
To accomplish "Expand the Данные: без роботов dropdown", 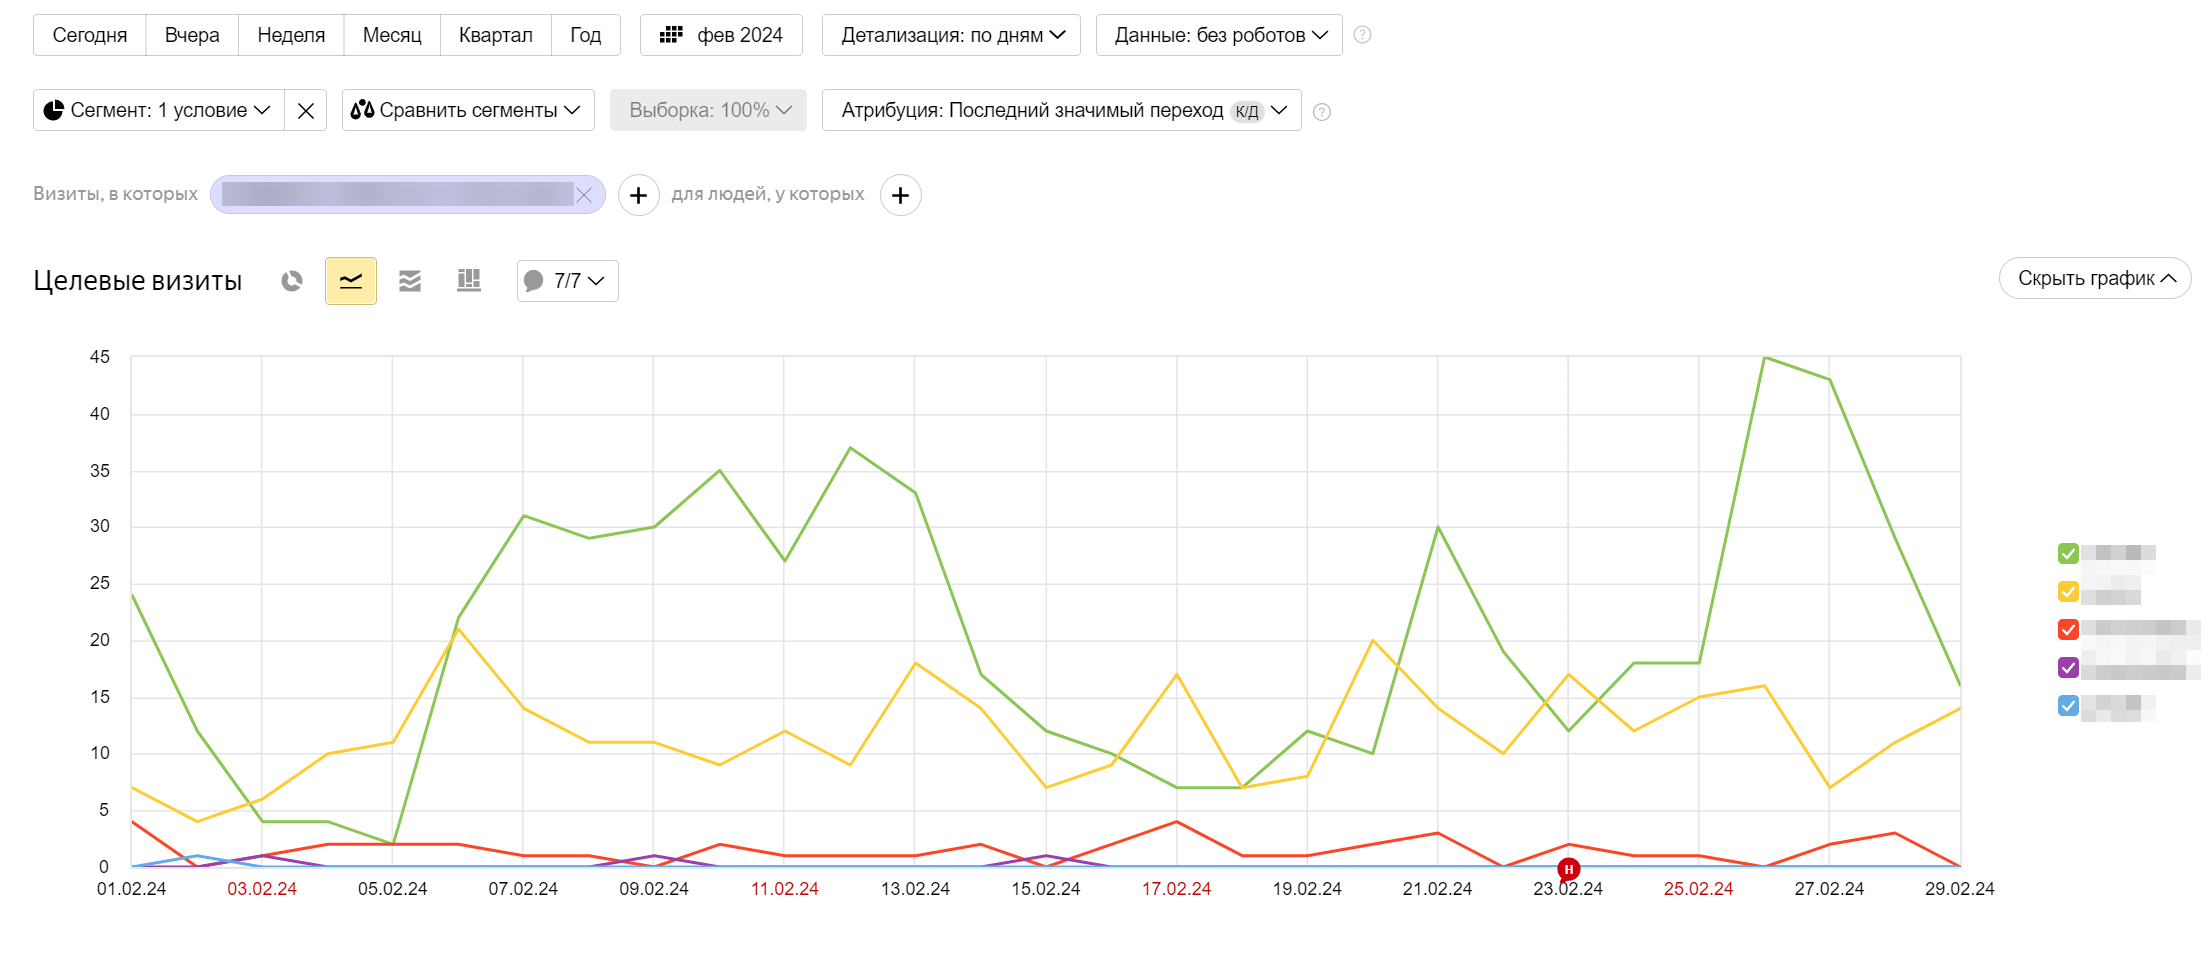I will pos(1219,35).
